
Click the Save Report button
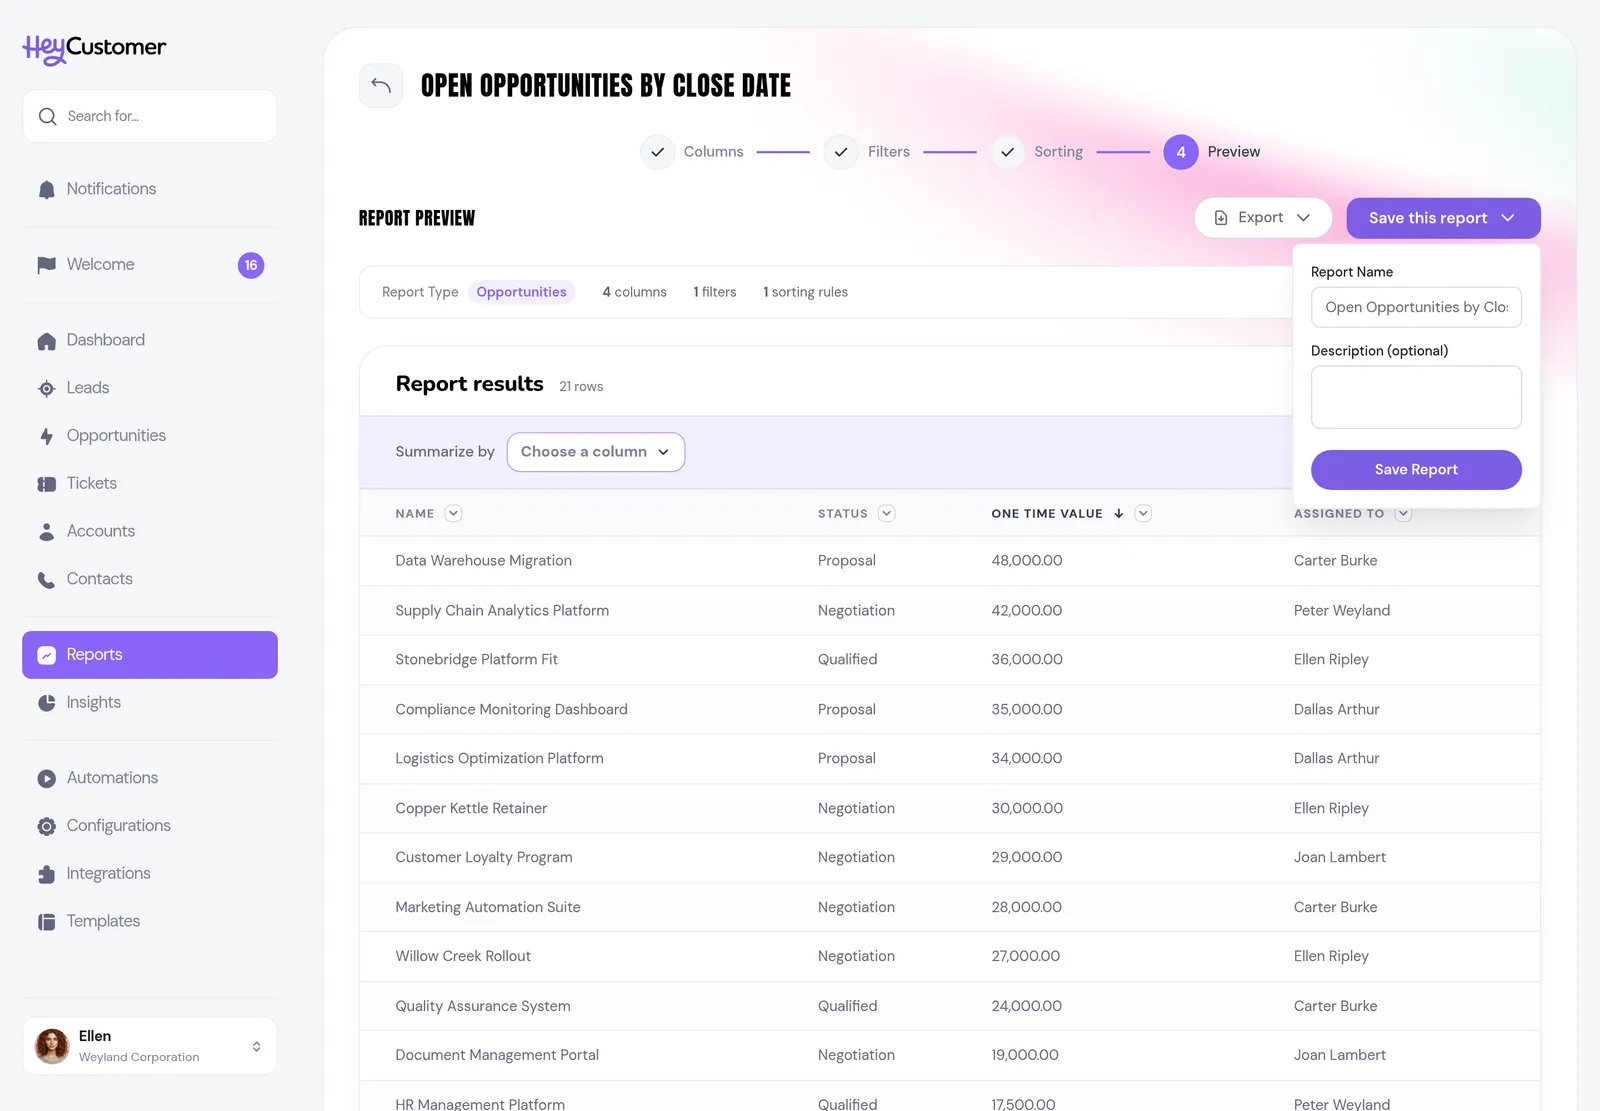point(1416,470)
